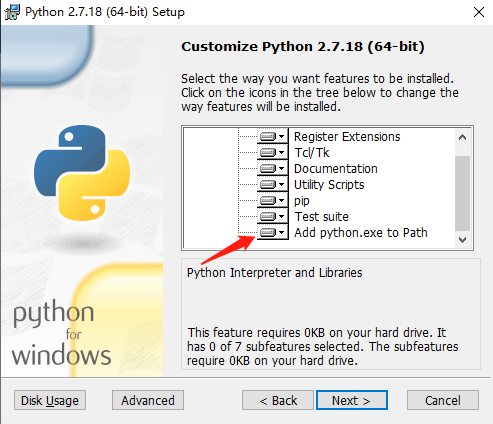Click the Python setup icon in title bar
This screenshot has height=424, width=493.
tap(12, 12)
